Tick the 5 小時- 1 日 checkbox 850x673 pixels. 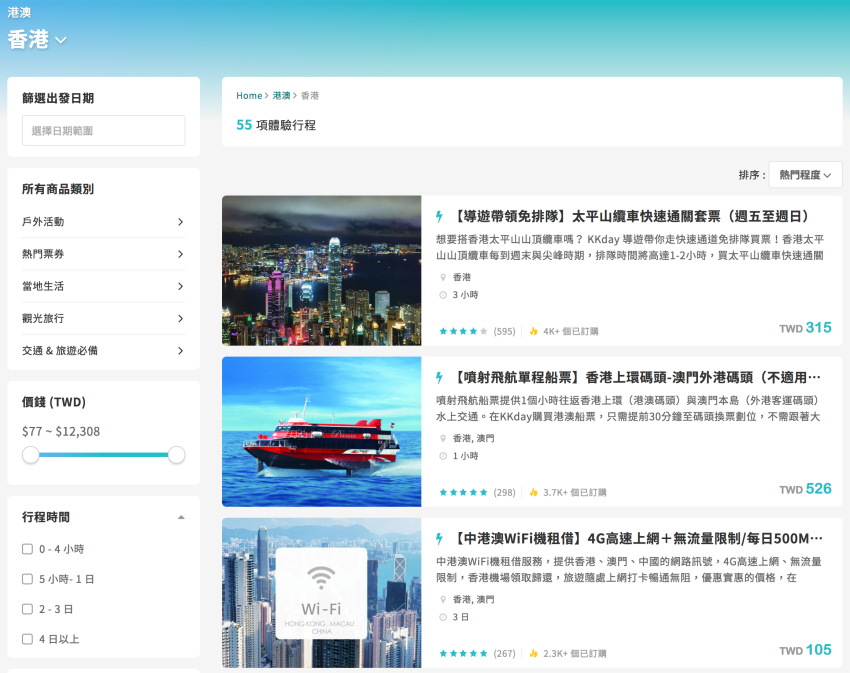click(x=28, y=579)
